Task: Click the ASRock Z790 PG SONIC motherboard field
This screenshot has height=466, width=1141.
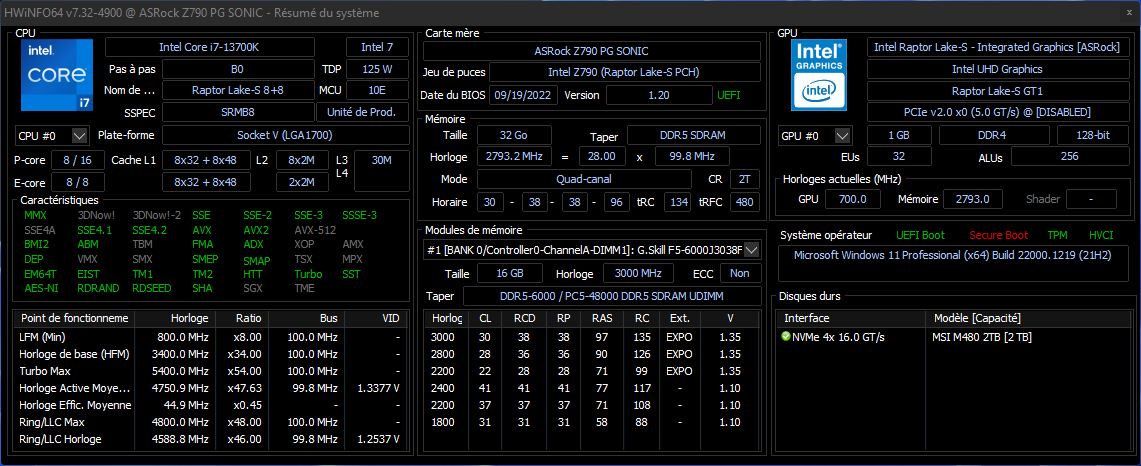Action: pos(594,51)
